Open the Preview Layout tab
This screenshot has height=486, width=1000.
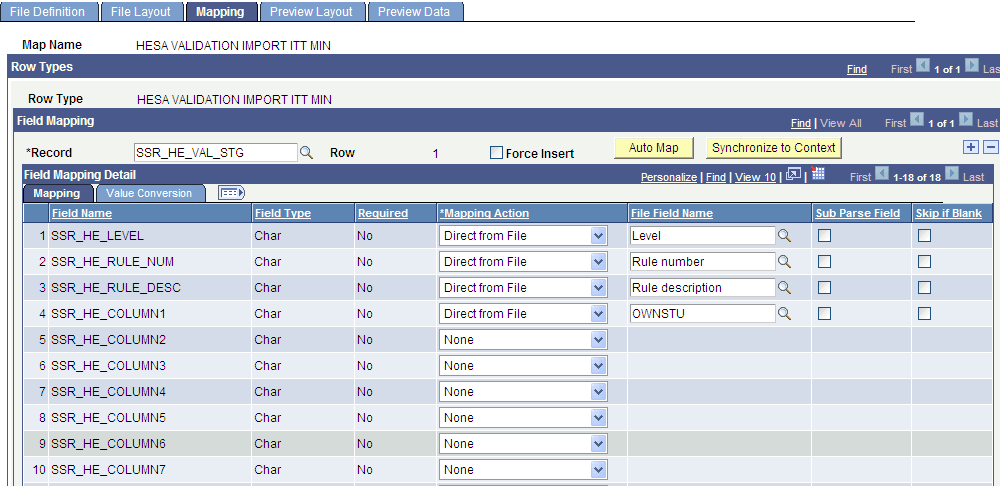(x=312, y=11)
